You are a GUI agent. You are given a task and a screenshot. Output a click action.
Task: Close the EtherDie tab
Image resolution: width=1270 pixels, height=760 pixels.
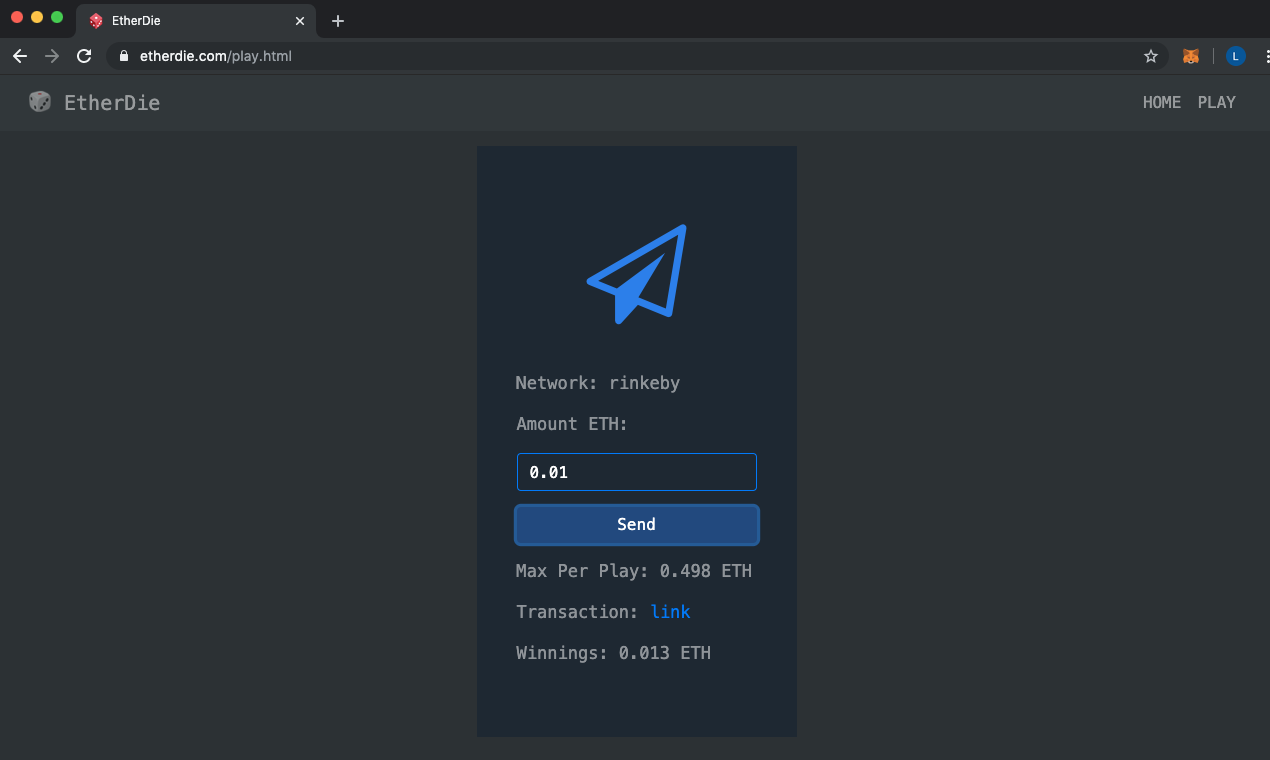[300, 20]
